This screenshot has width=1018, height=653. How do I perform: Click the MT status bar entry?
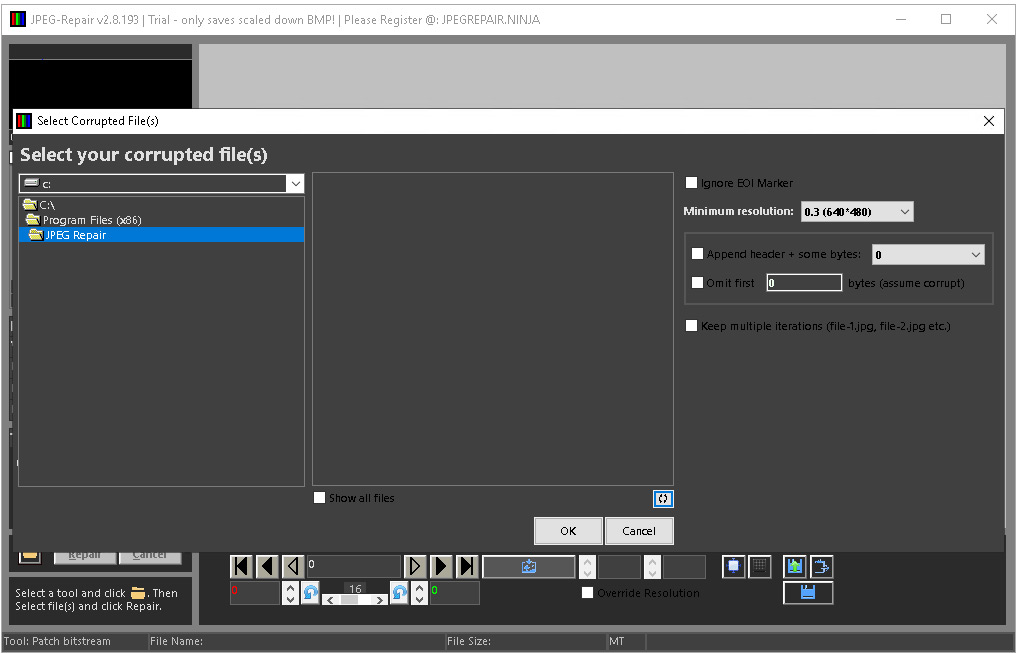[x=617, y=641]
